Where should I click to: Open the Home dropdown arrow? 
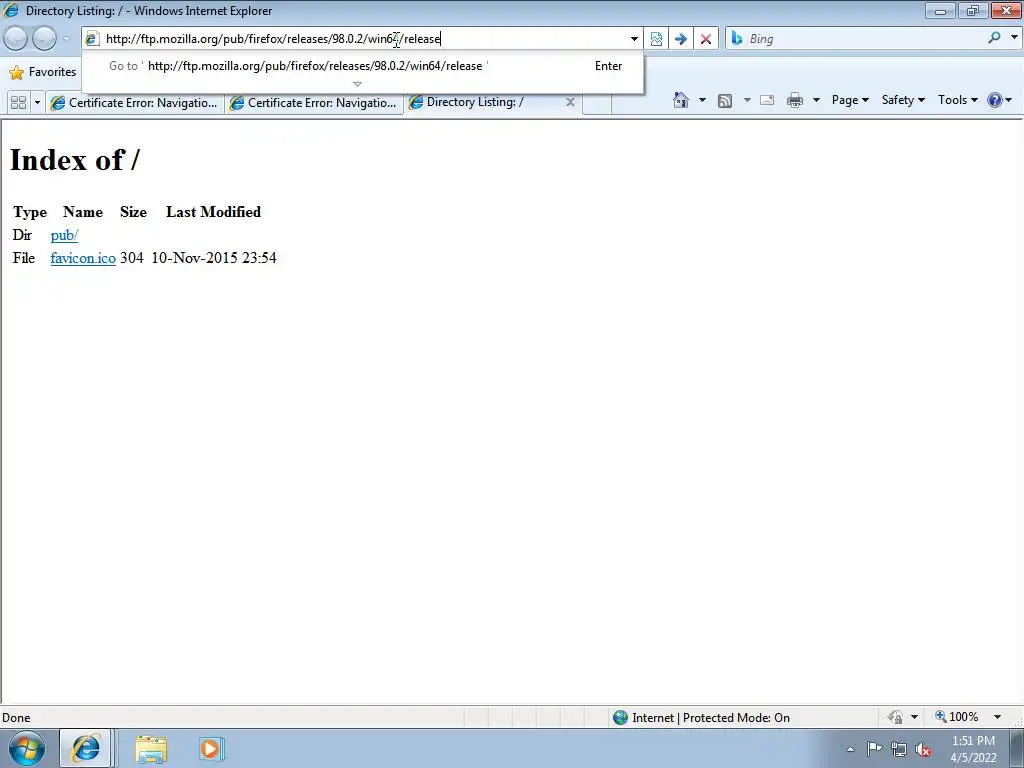[x=702, y=100]
